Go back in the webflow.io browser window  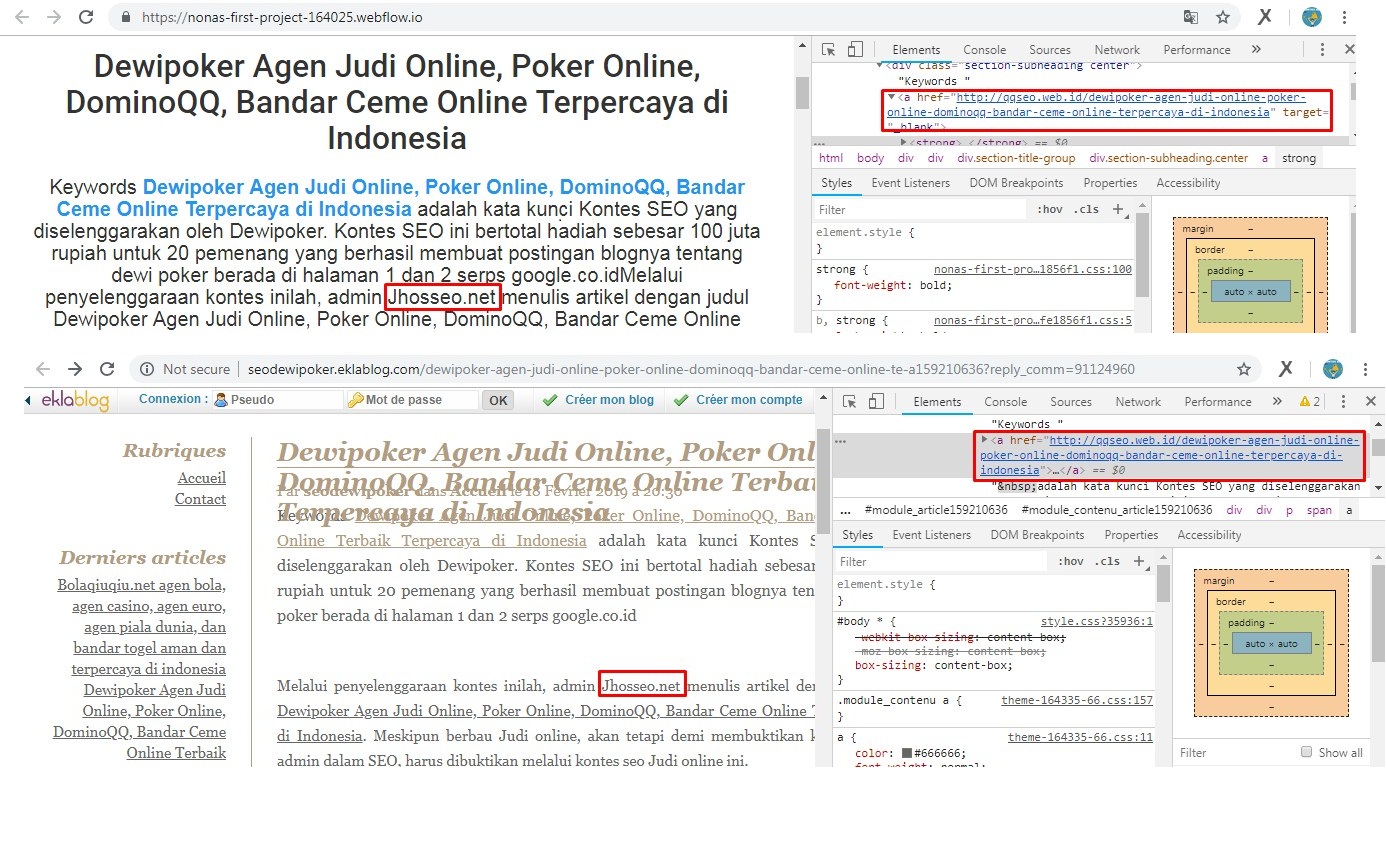coord(23,17)
